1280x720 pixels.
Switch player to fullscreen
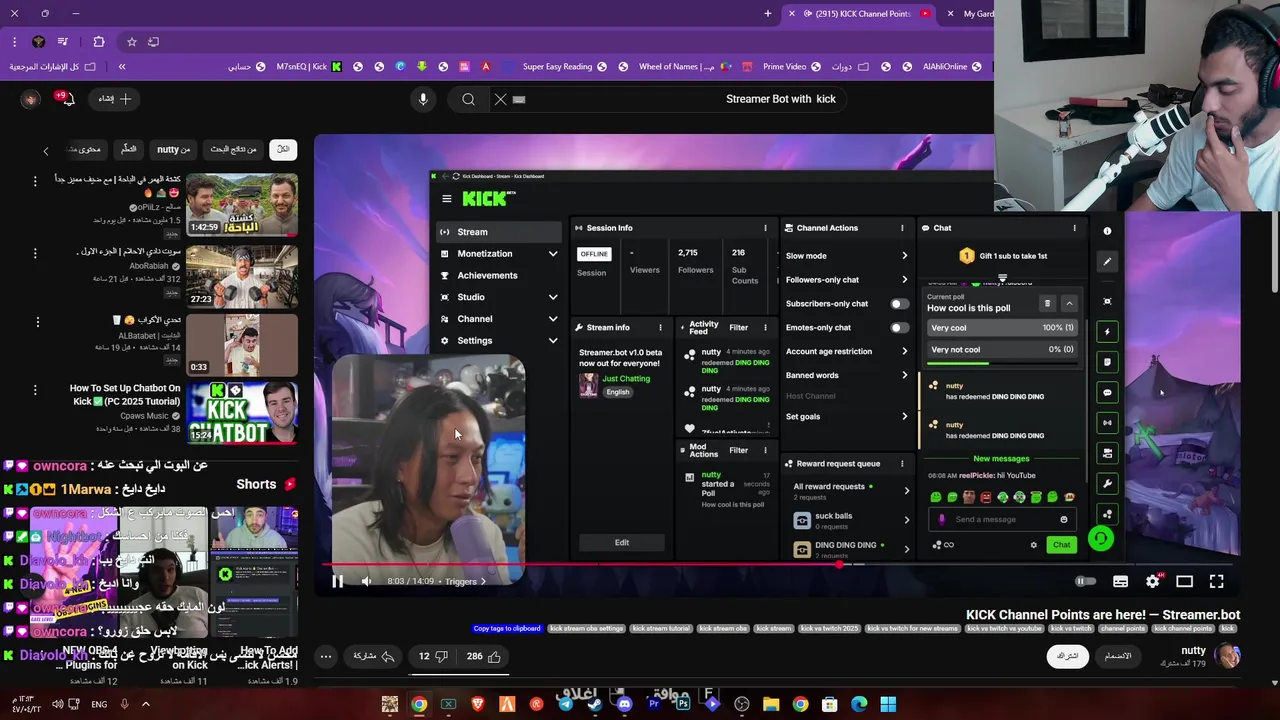coord(1216,581)
